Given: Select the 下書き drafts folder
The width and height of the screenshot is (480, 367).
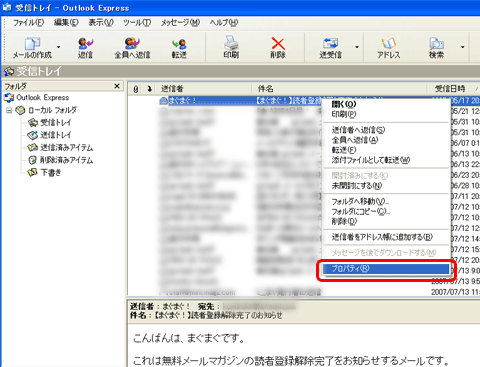Looking at the screenshot, I should 51,172.
